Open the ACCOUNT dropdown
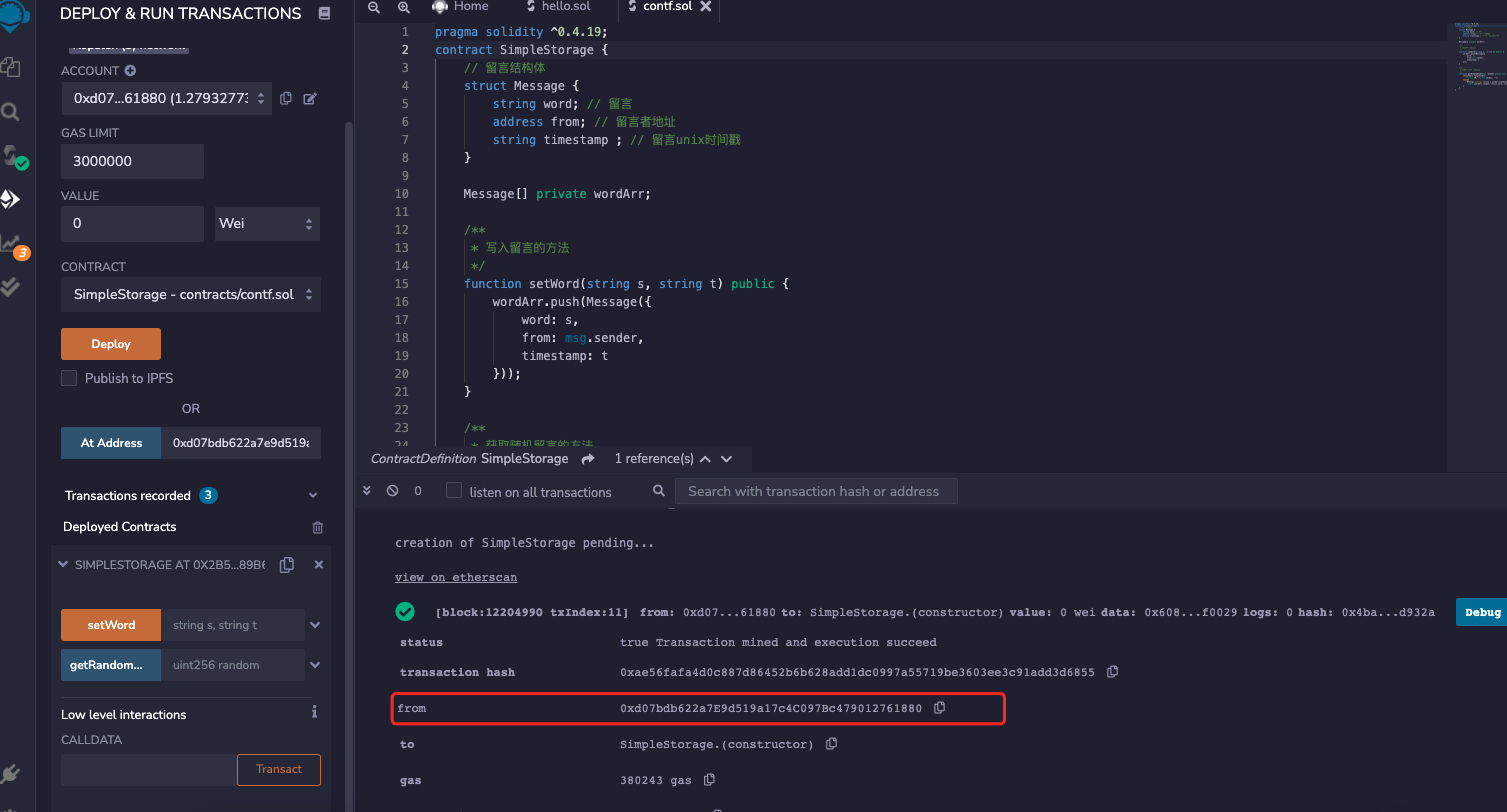 [166, 98]
